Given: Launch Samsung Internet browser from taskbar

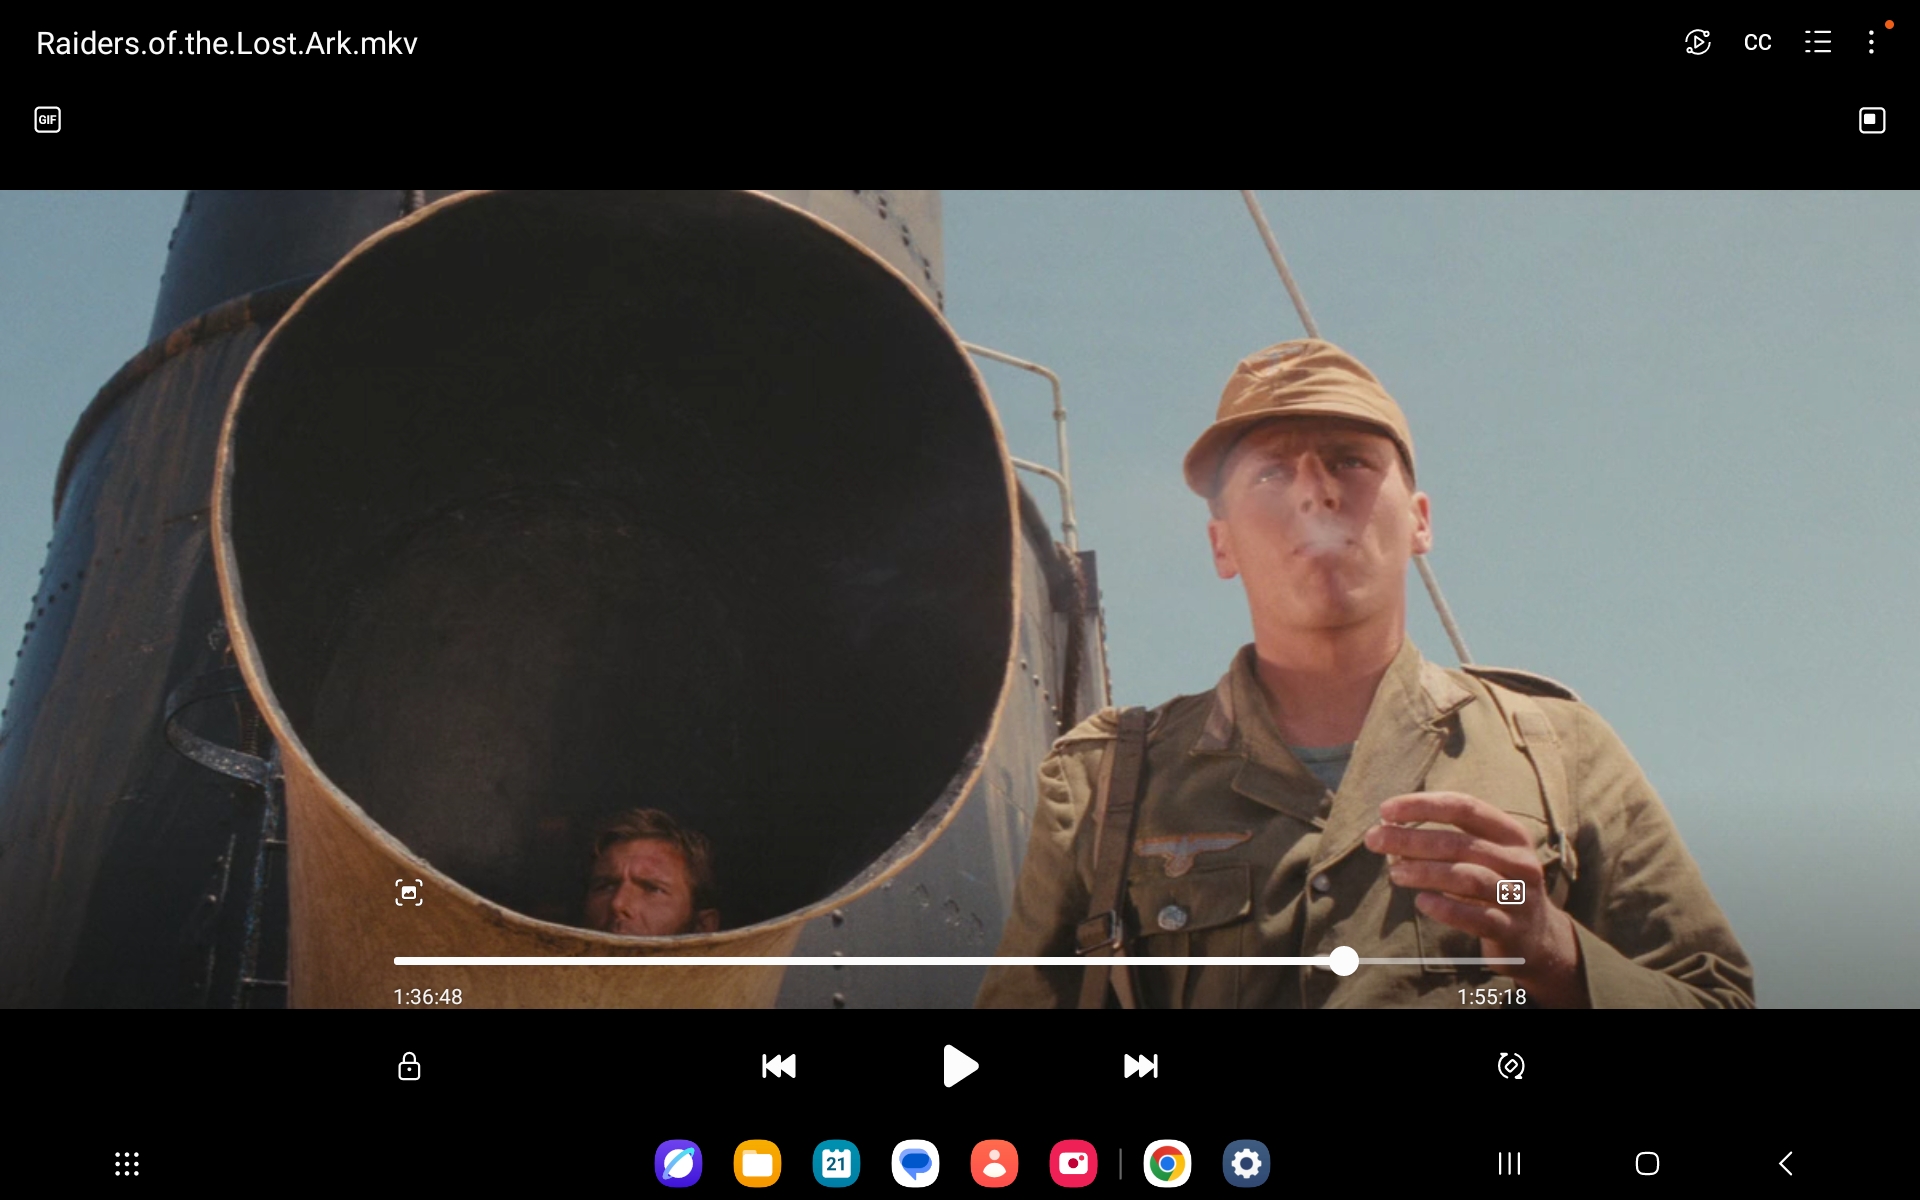Looking at the screenshot, I should click(x=678, y=1164).
